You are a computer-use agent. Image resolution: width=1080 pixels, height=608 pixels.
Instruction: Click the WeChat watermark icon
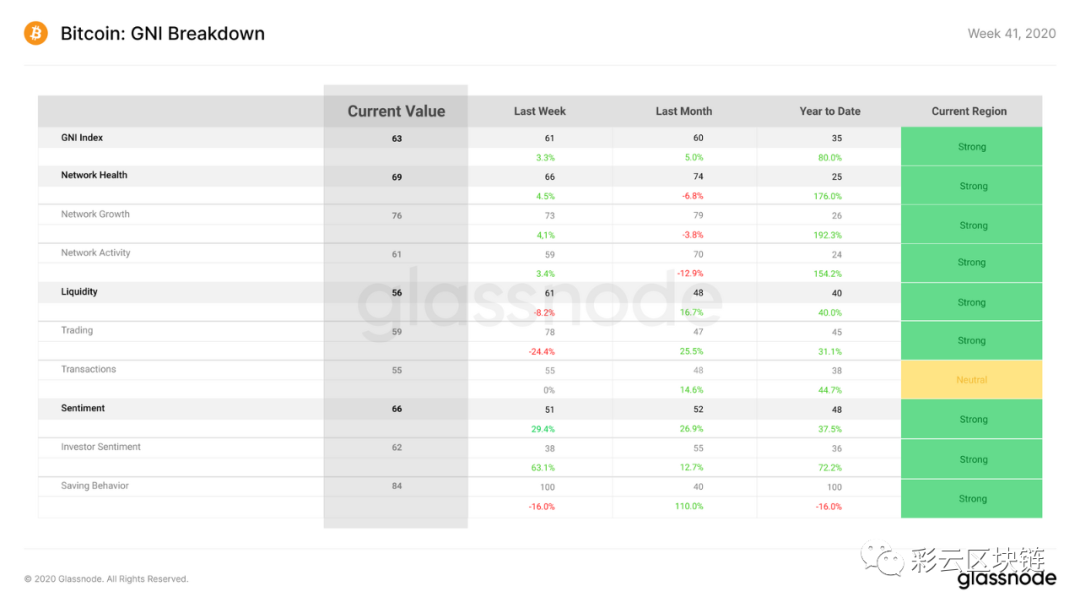[x=882, y=558]
